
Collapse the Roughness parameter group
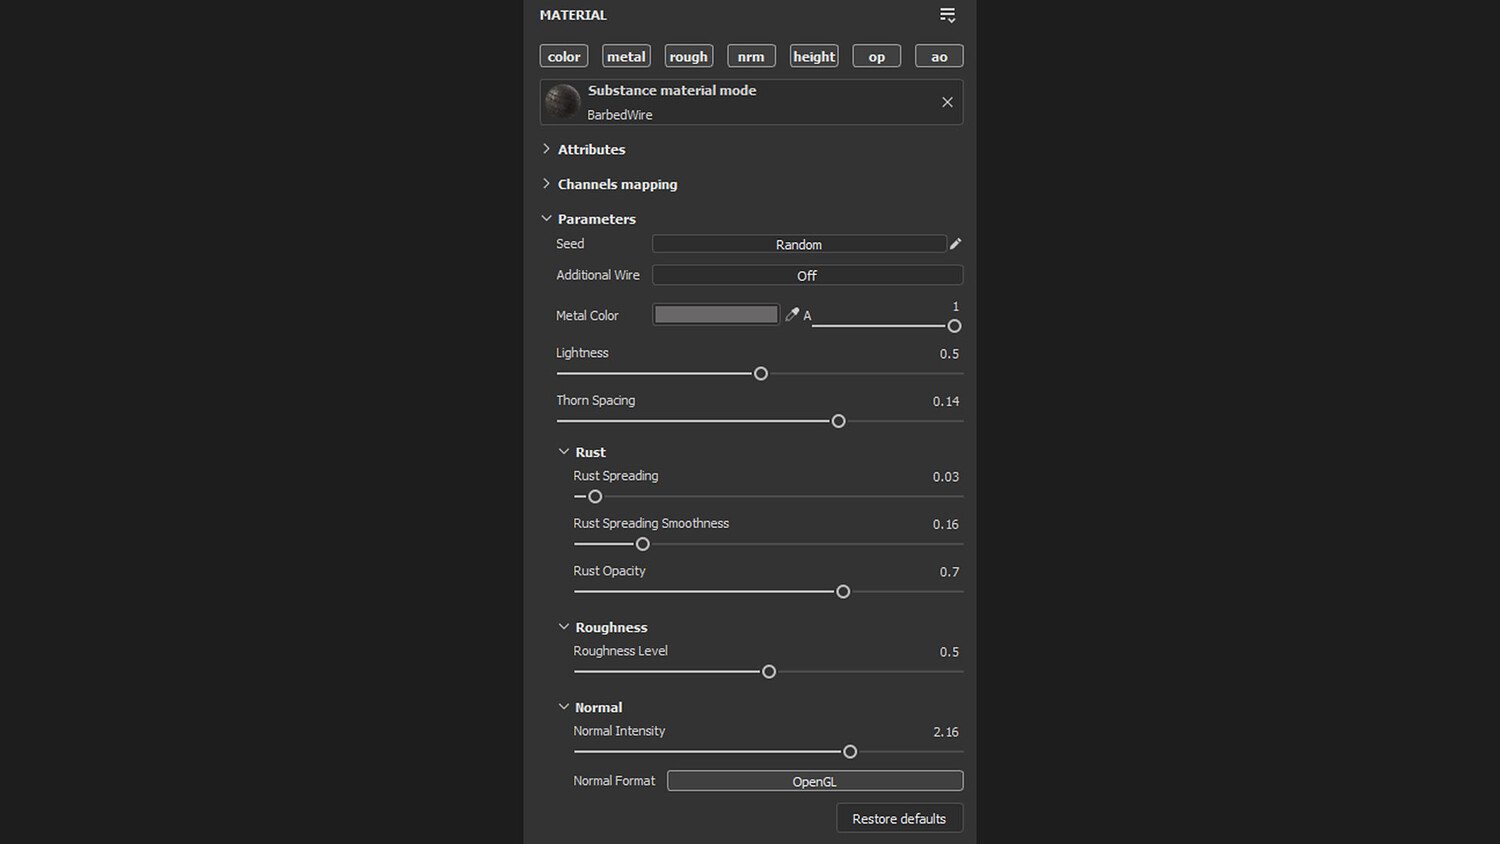[564, 627]
